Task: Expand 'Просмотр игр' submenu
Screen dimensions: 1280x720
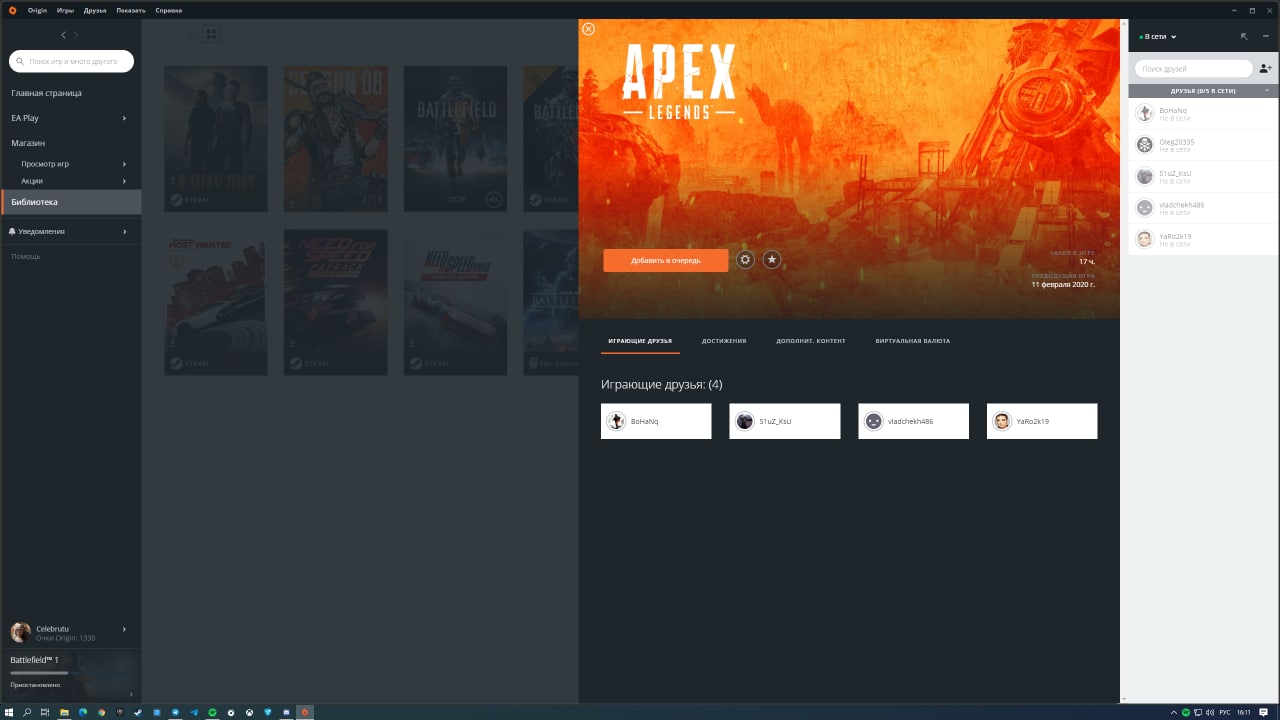Action: click(124, 164)
